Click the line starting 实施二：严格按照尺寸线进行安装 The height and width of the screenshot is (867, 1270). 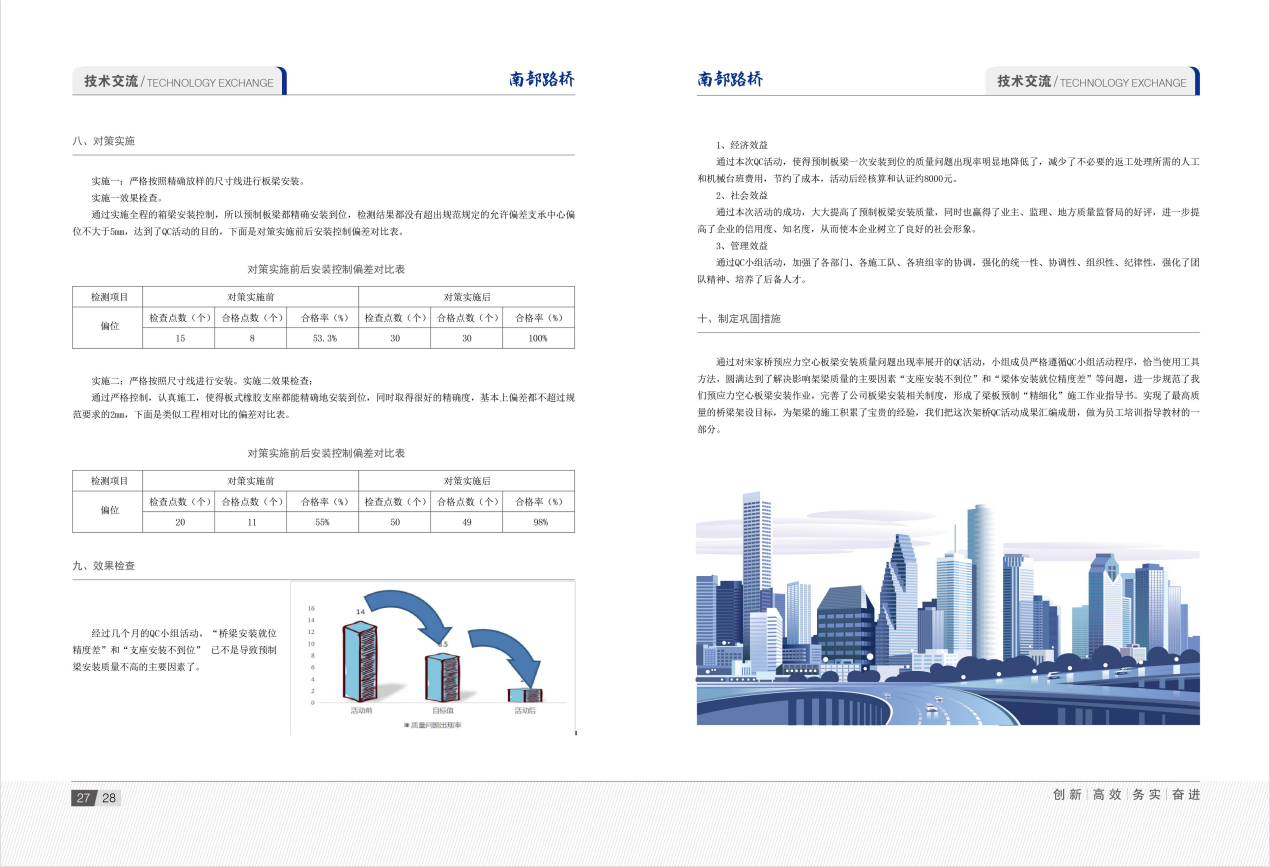click(202, 381)
